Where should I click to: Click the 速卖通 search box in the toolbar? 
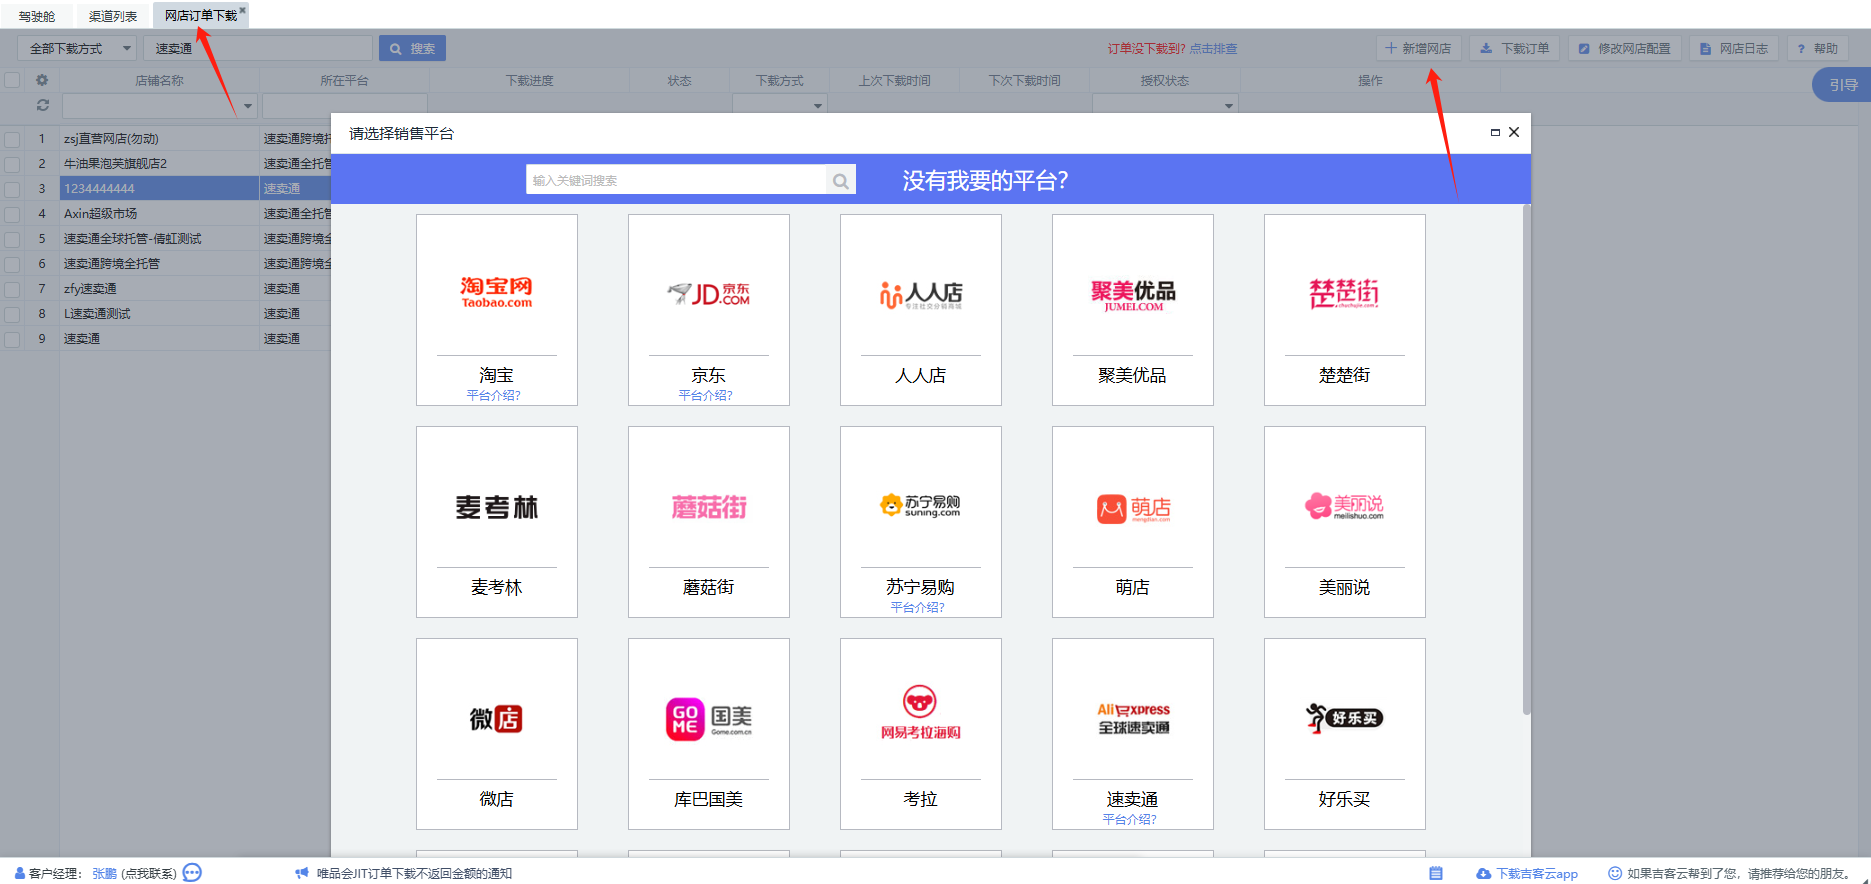(x=258, y=48)
